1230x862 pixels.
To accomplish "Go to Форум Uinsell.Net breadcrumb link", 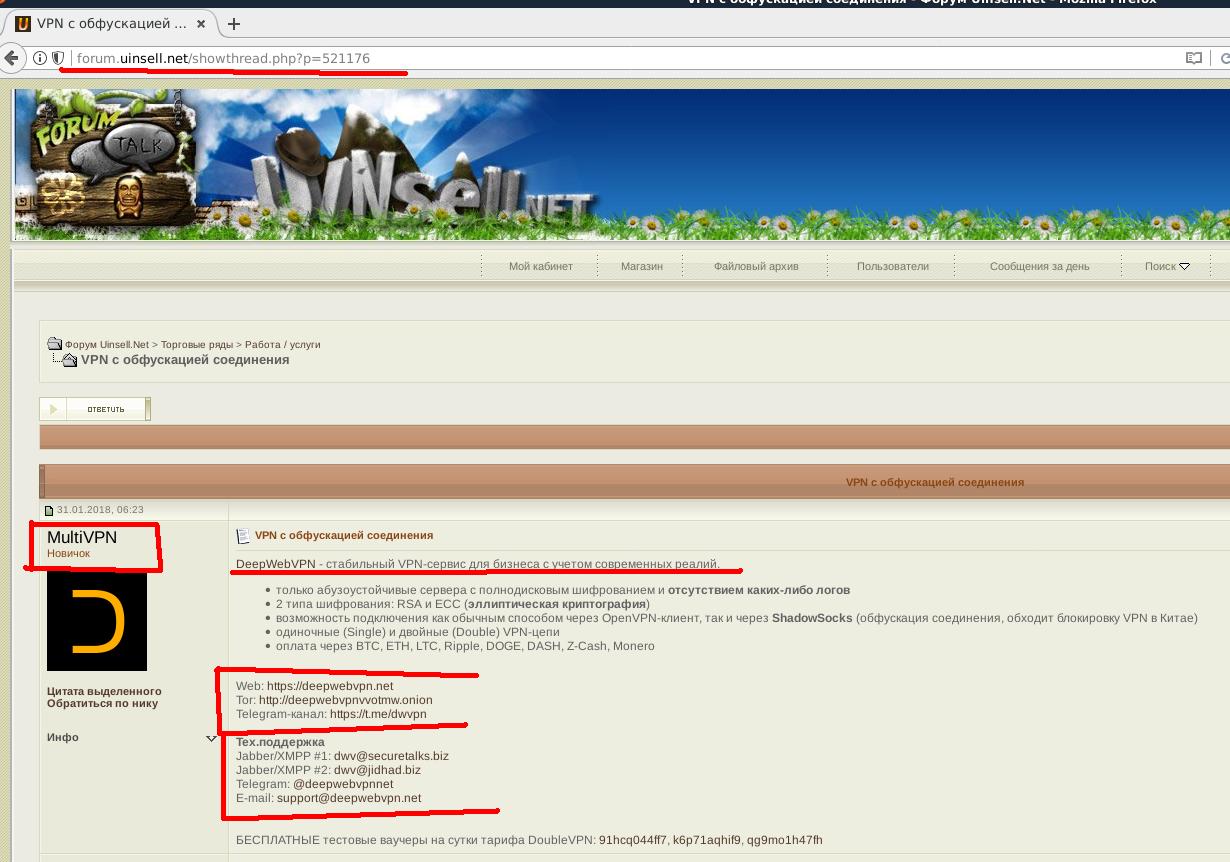I will point(107,344).
